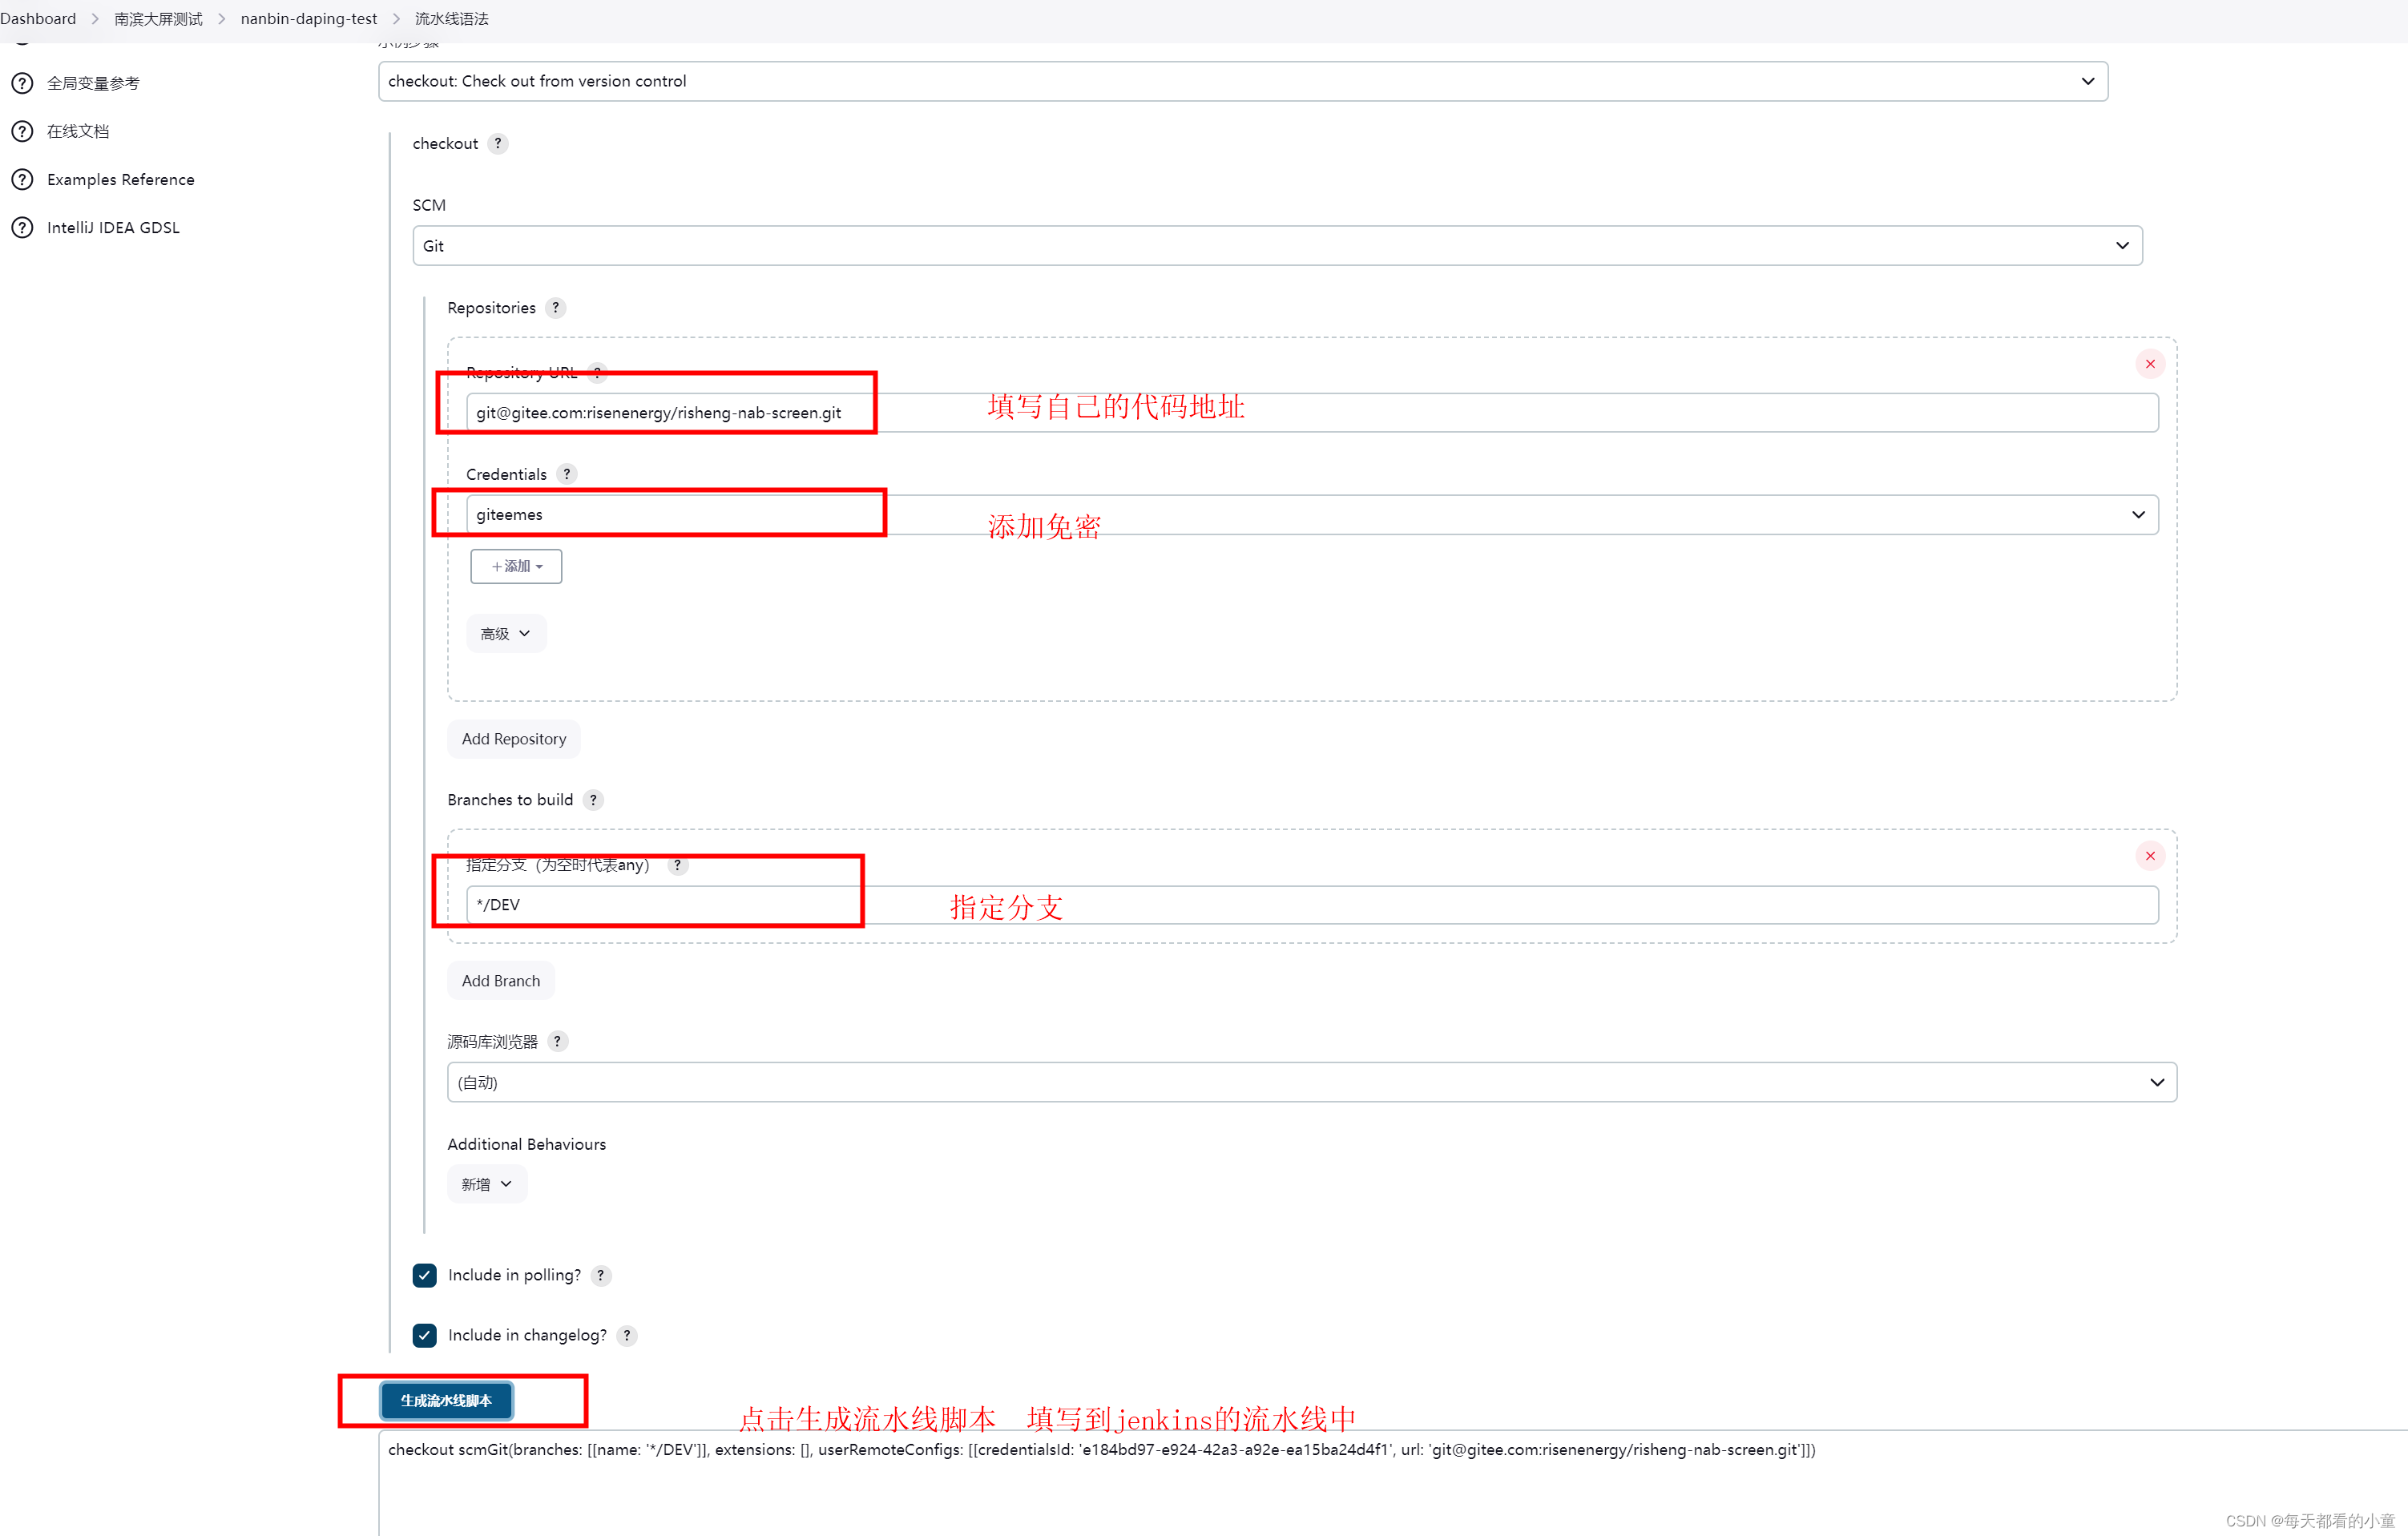2408x1536 pixels.
Task: Open help icon next to 源码库浏览器
Action: tap(558, 1041)
